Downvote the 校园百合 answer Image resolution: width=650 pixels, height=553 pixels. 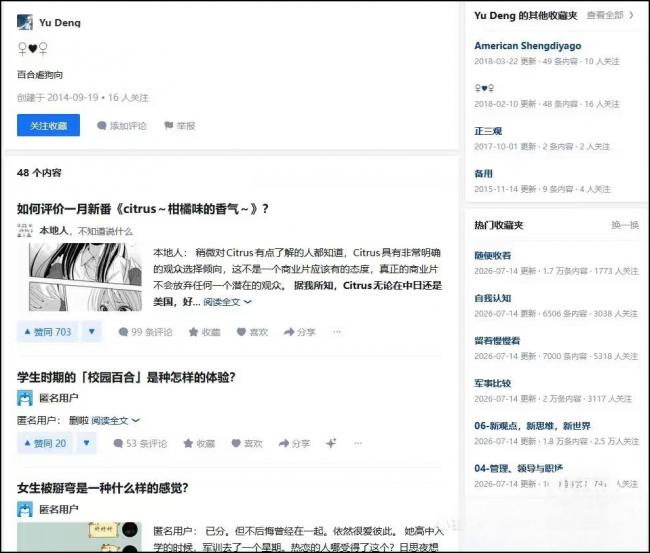[86, 443]
